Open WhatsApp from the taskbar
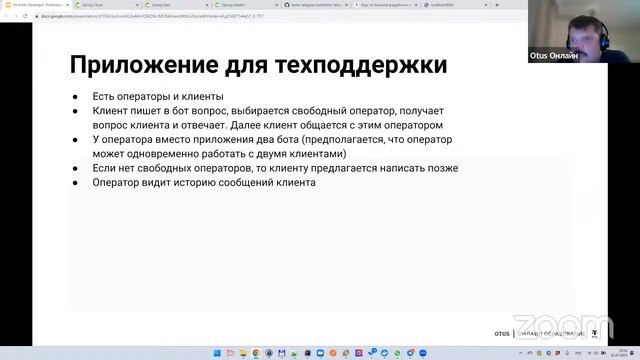Image resolution: width=640 pixels, height=360 pixels. click(397, 353)
